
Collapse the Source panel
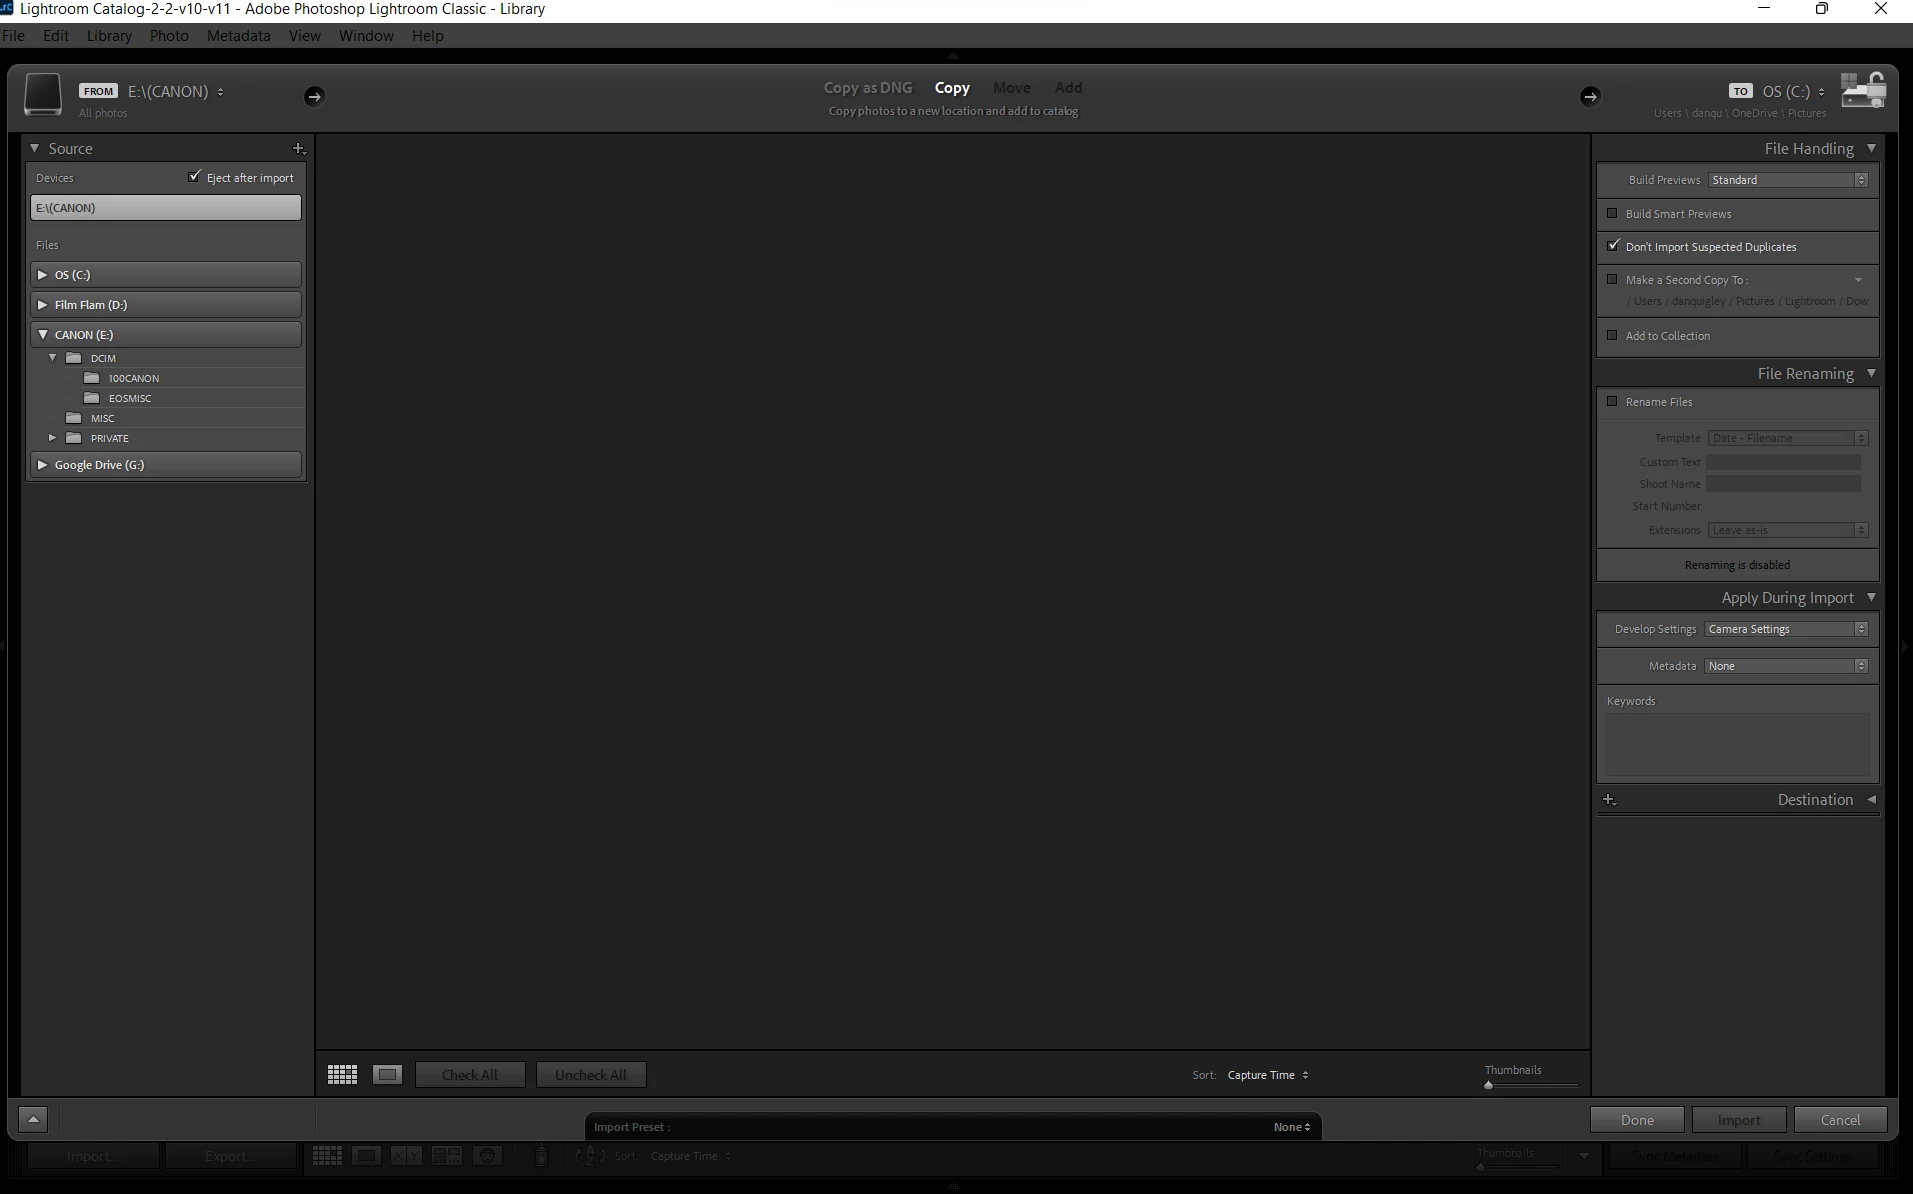click(34, 148)
